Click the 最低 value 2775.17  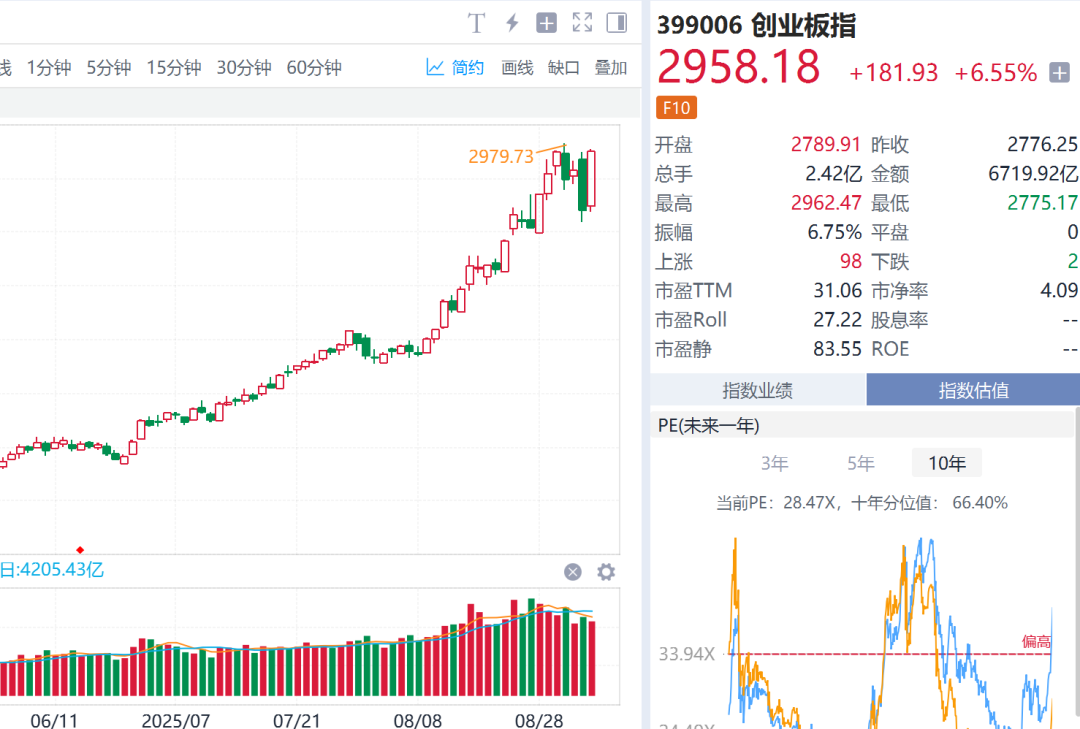(x=1042, y=203)
